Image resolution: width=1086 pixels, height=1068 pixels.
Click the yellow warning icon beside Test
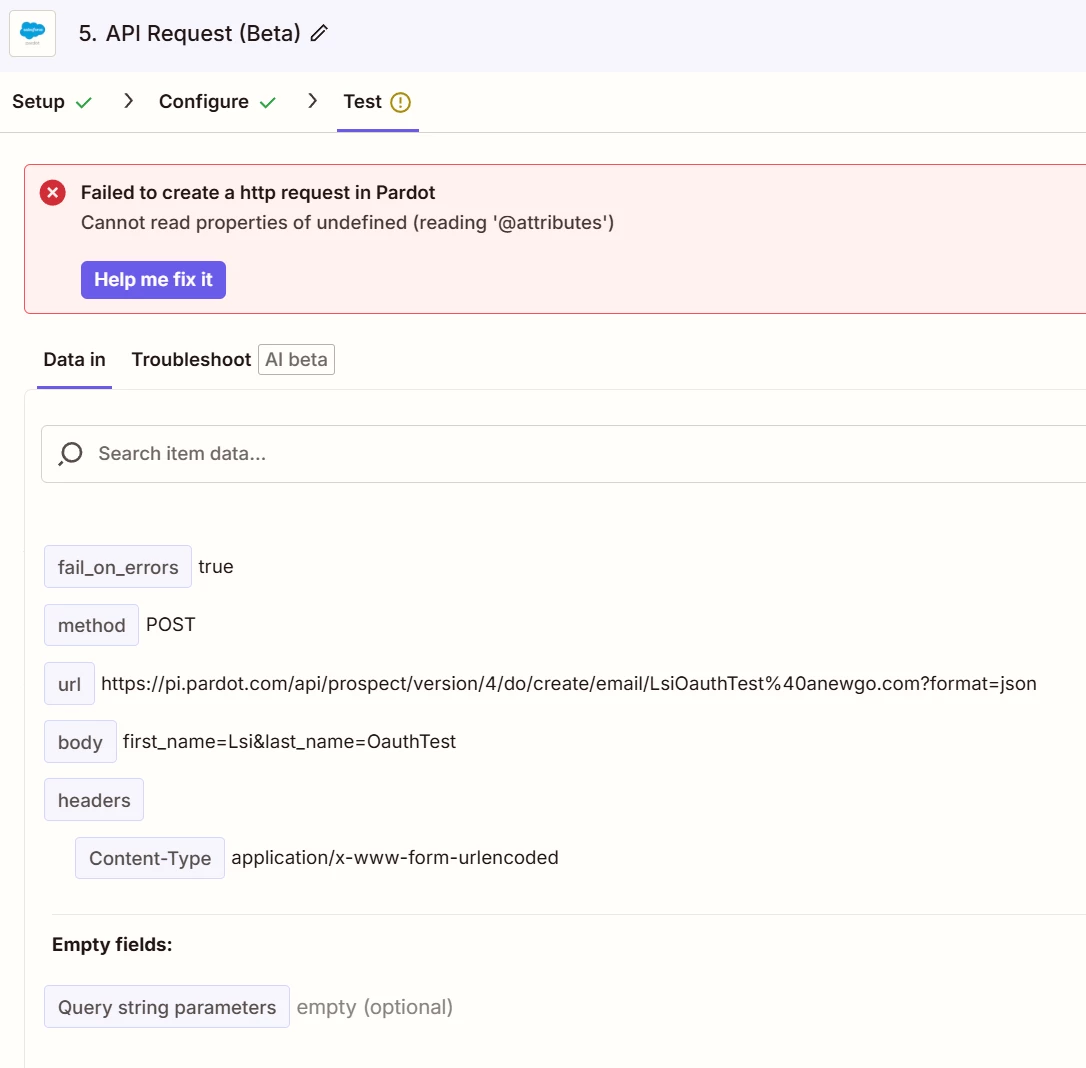click(x=400, y=103)
